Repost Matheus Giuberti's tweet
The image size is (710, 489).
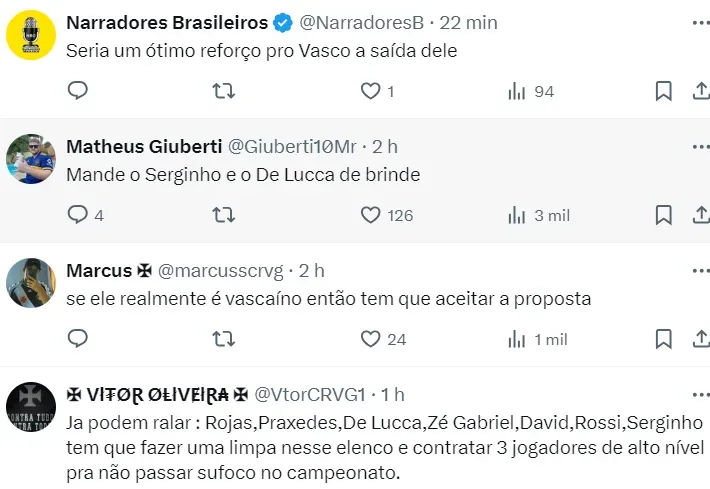tap(225, 214)
